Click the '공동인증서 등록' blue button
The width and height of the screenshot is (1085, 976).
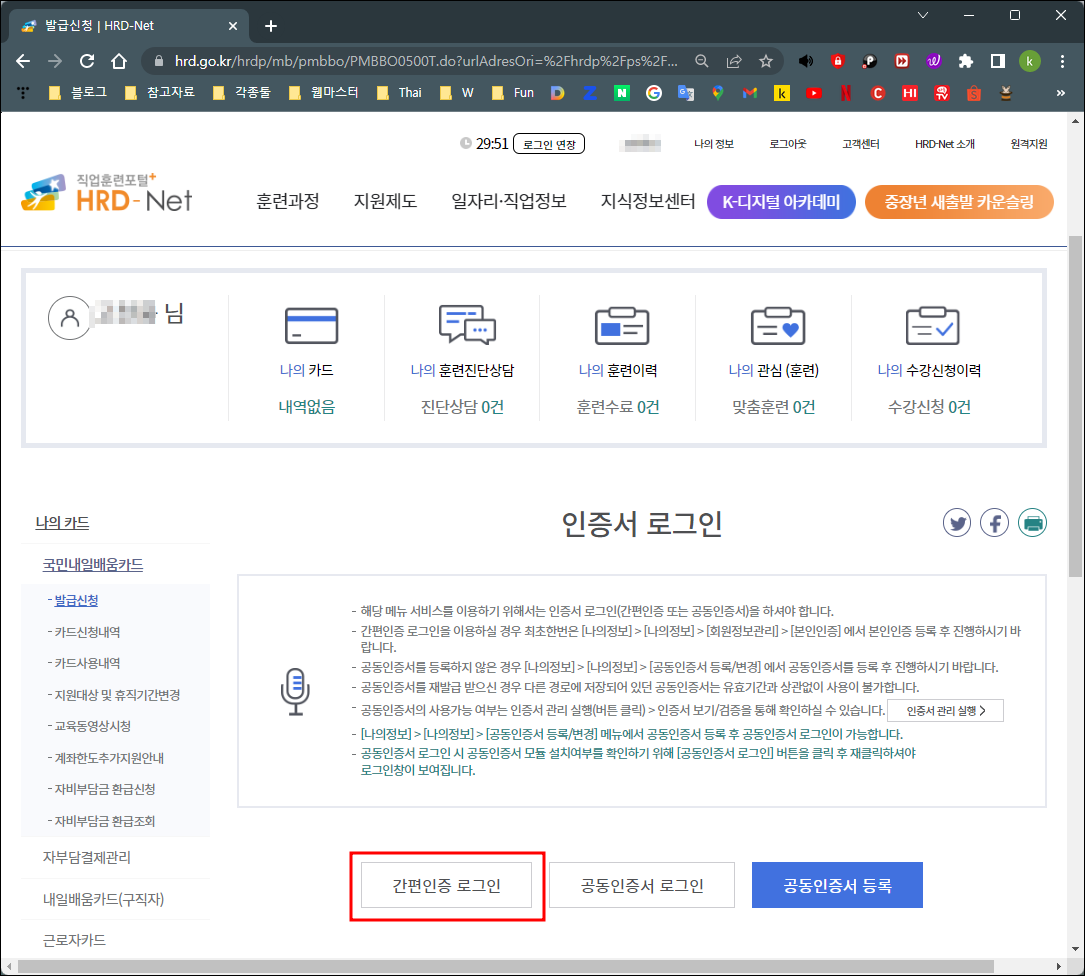point(837,885)
